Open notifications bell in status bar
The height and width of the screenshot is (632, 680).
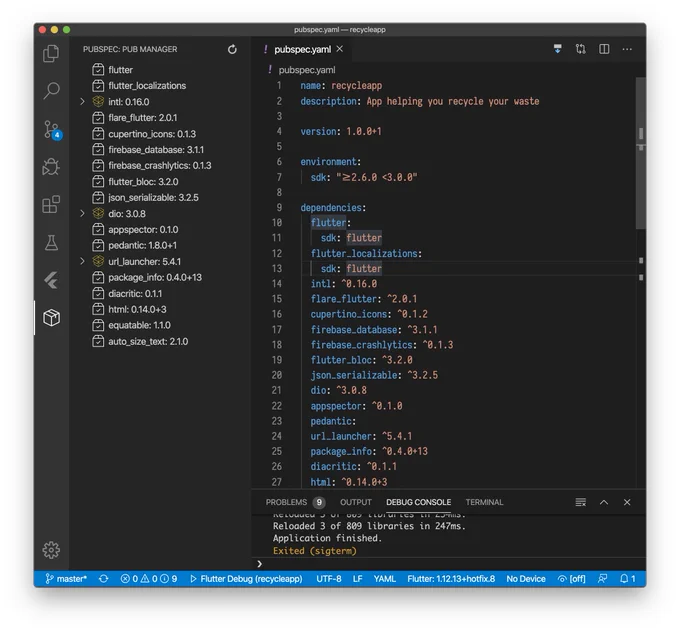628,579
